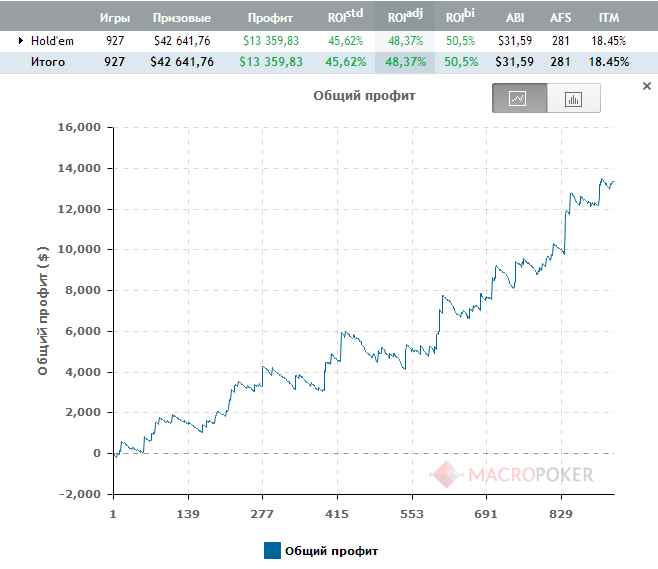Click the y-axis label 16,000

click(x=79, y=127)
